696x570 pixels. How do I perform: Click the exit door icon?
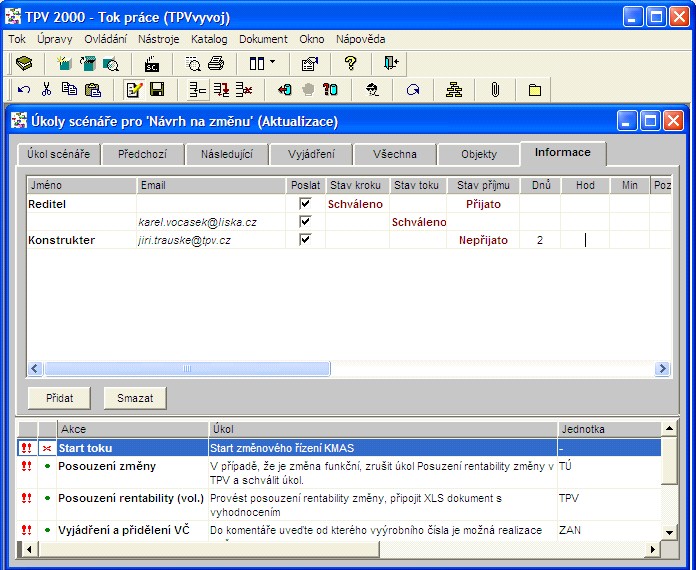click(391, 63)
